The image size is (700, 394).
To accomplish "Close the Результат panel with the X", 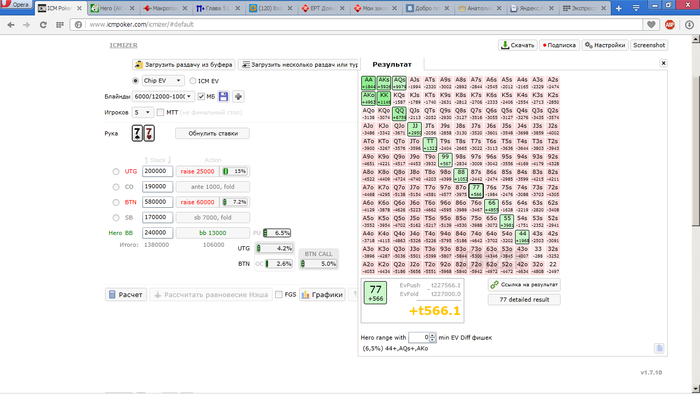I will tap(663, 63).
